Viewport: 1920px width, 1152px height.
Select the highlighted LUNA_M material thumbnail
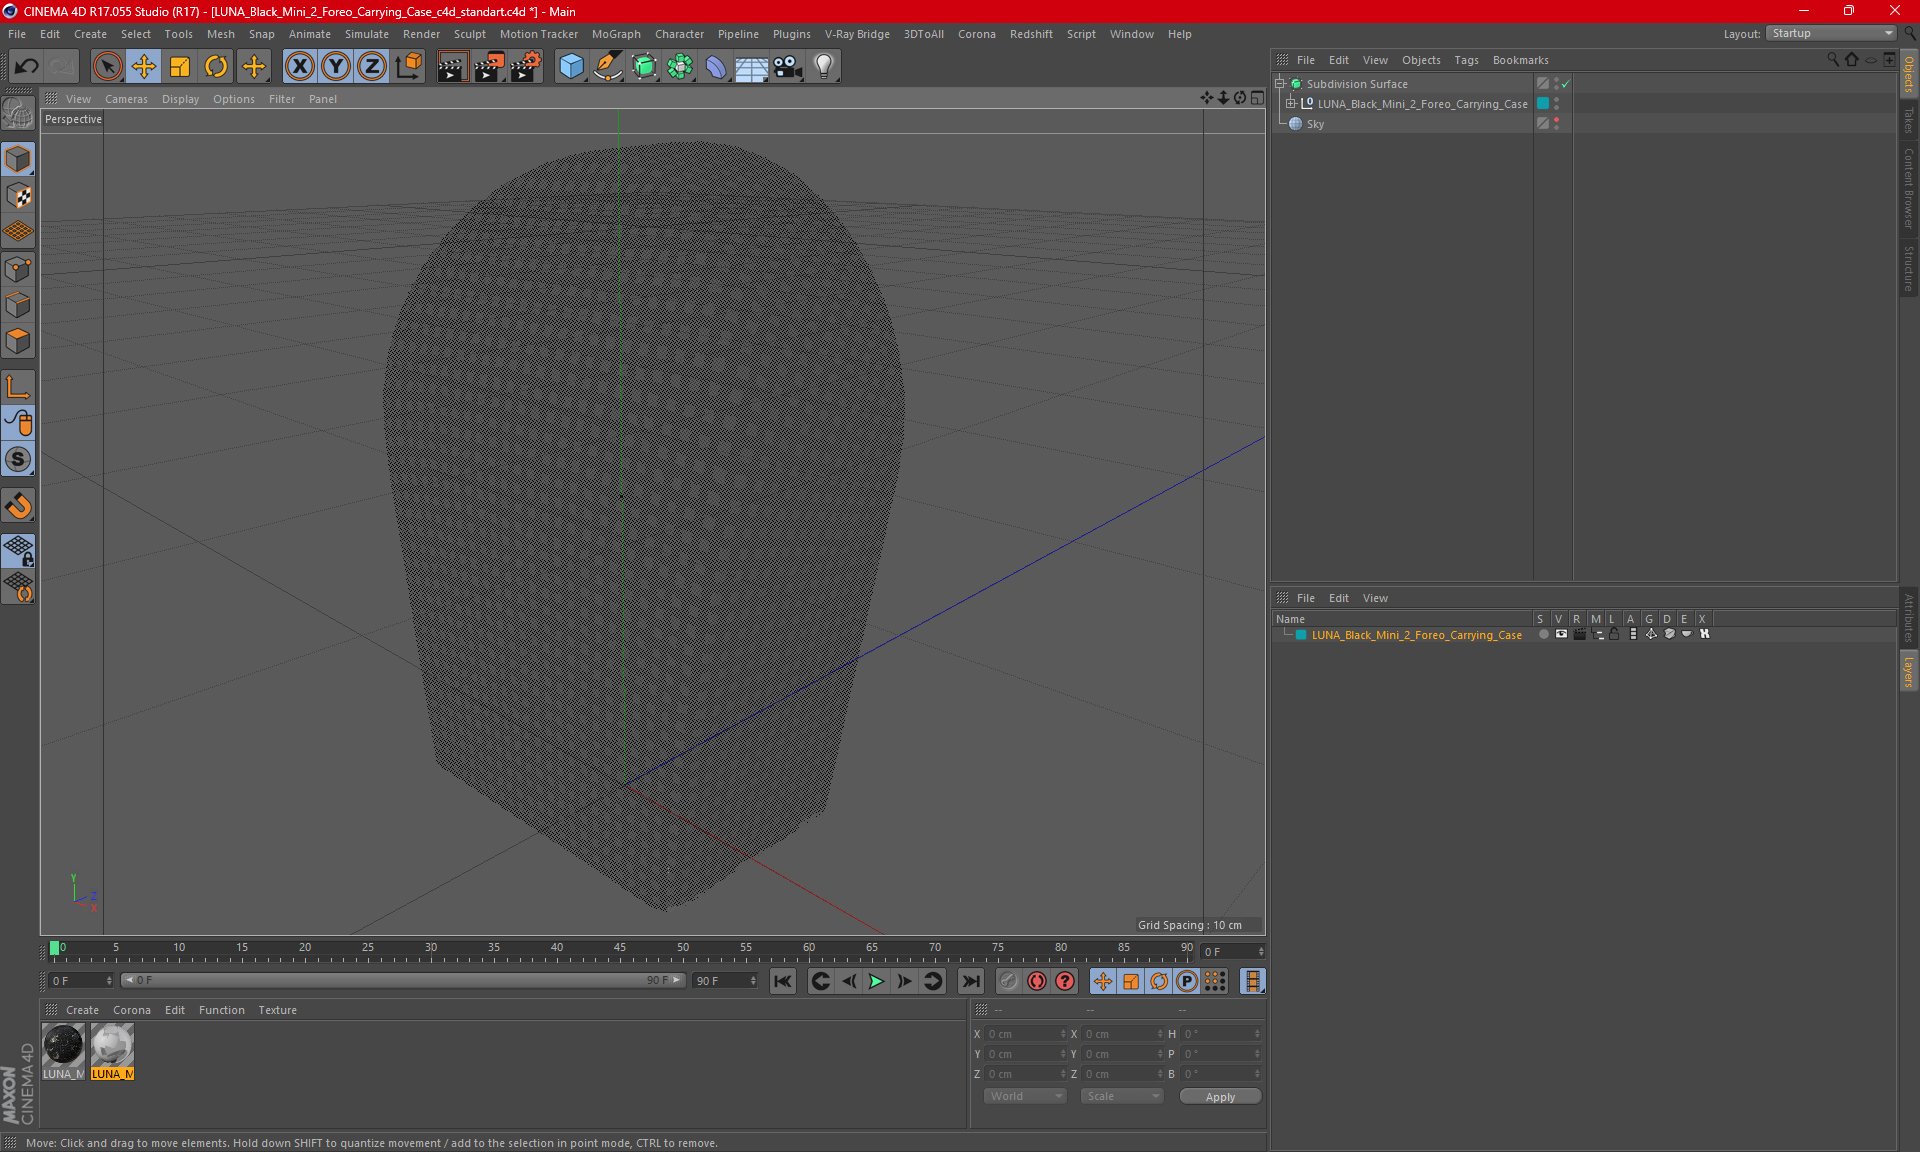[112, 1051]
